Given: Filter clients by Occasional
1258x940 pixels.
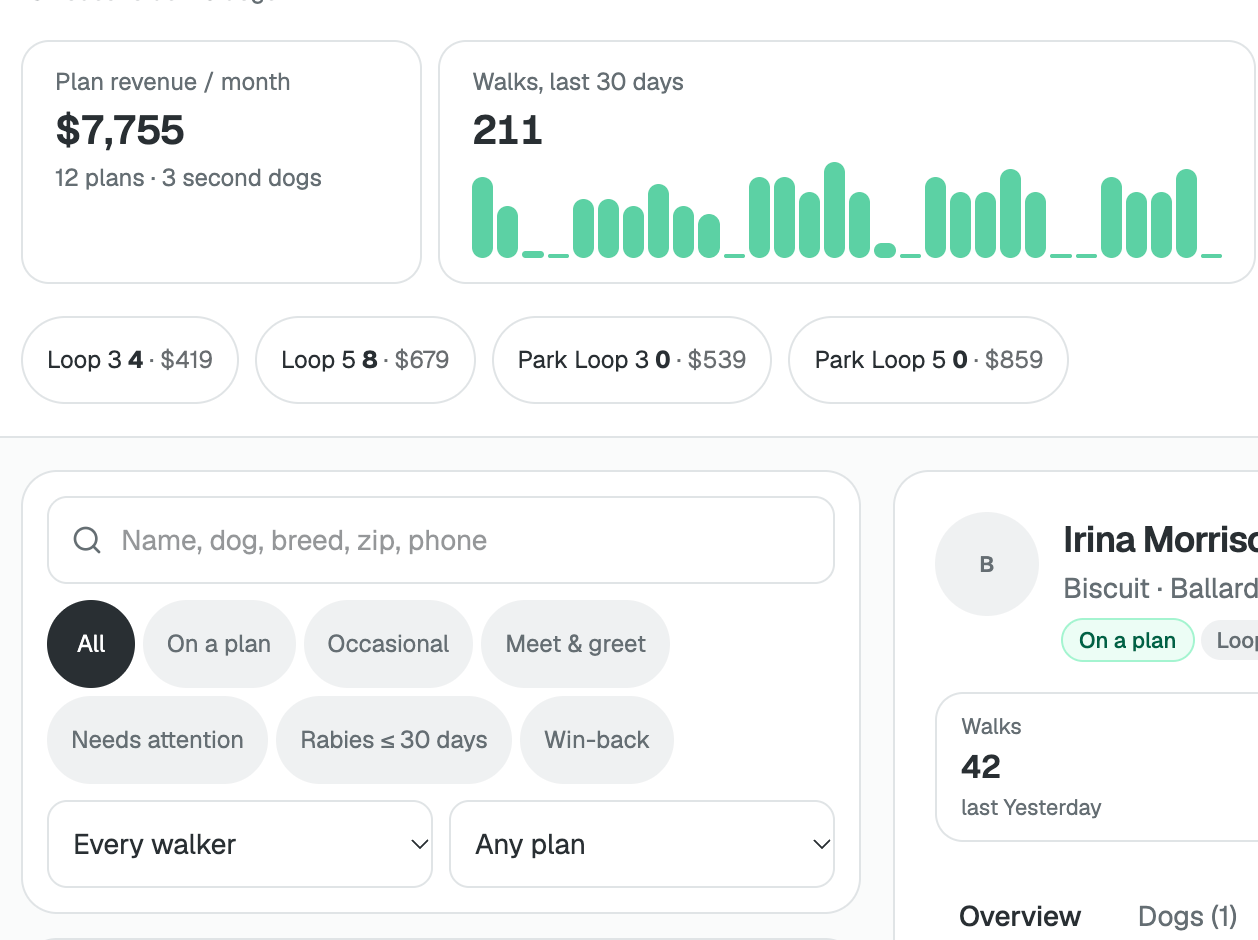Looking at the screenshot, I should click(x=388, y=644).
